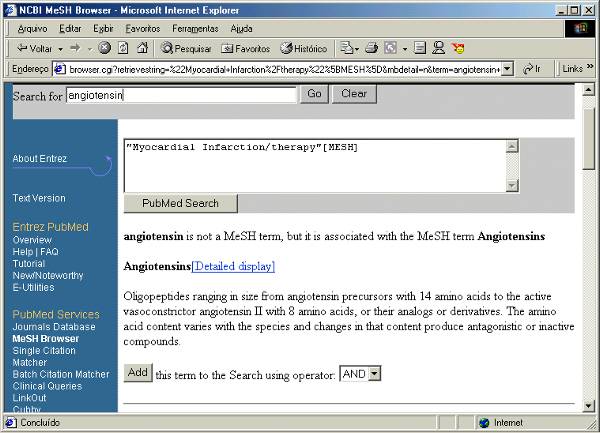Open the Edit icon dropdown arrow
Image resolution: width=600 pixels, height=433 pixels.
(x=405, y=49)
